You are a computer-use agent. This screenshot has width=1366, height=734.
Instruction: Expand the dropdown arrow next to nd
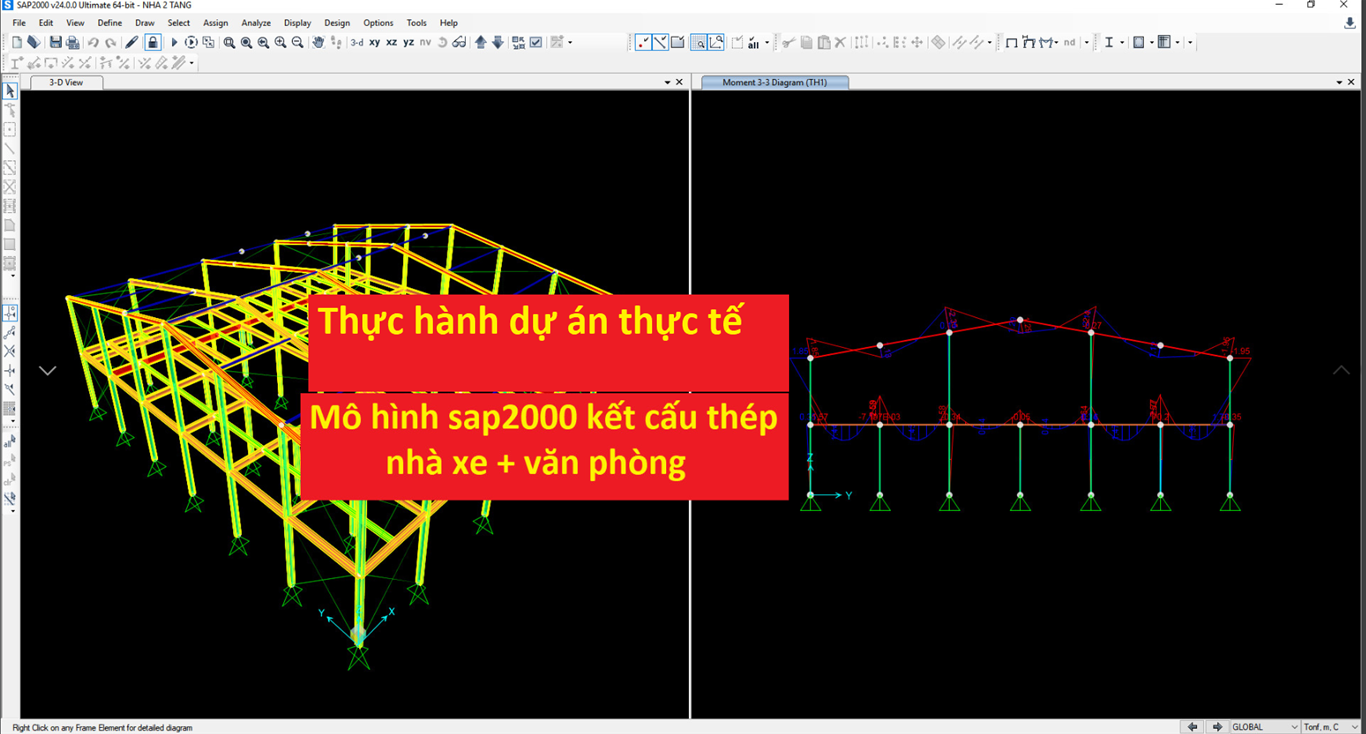1086,42
